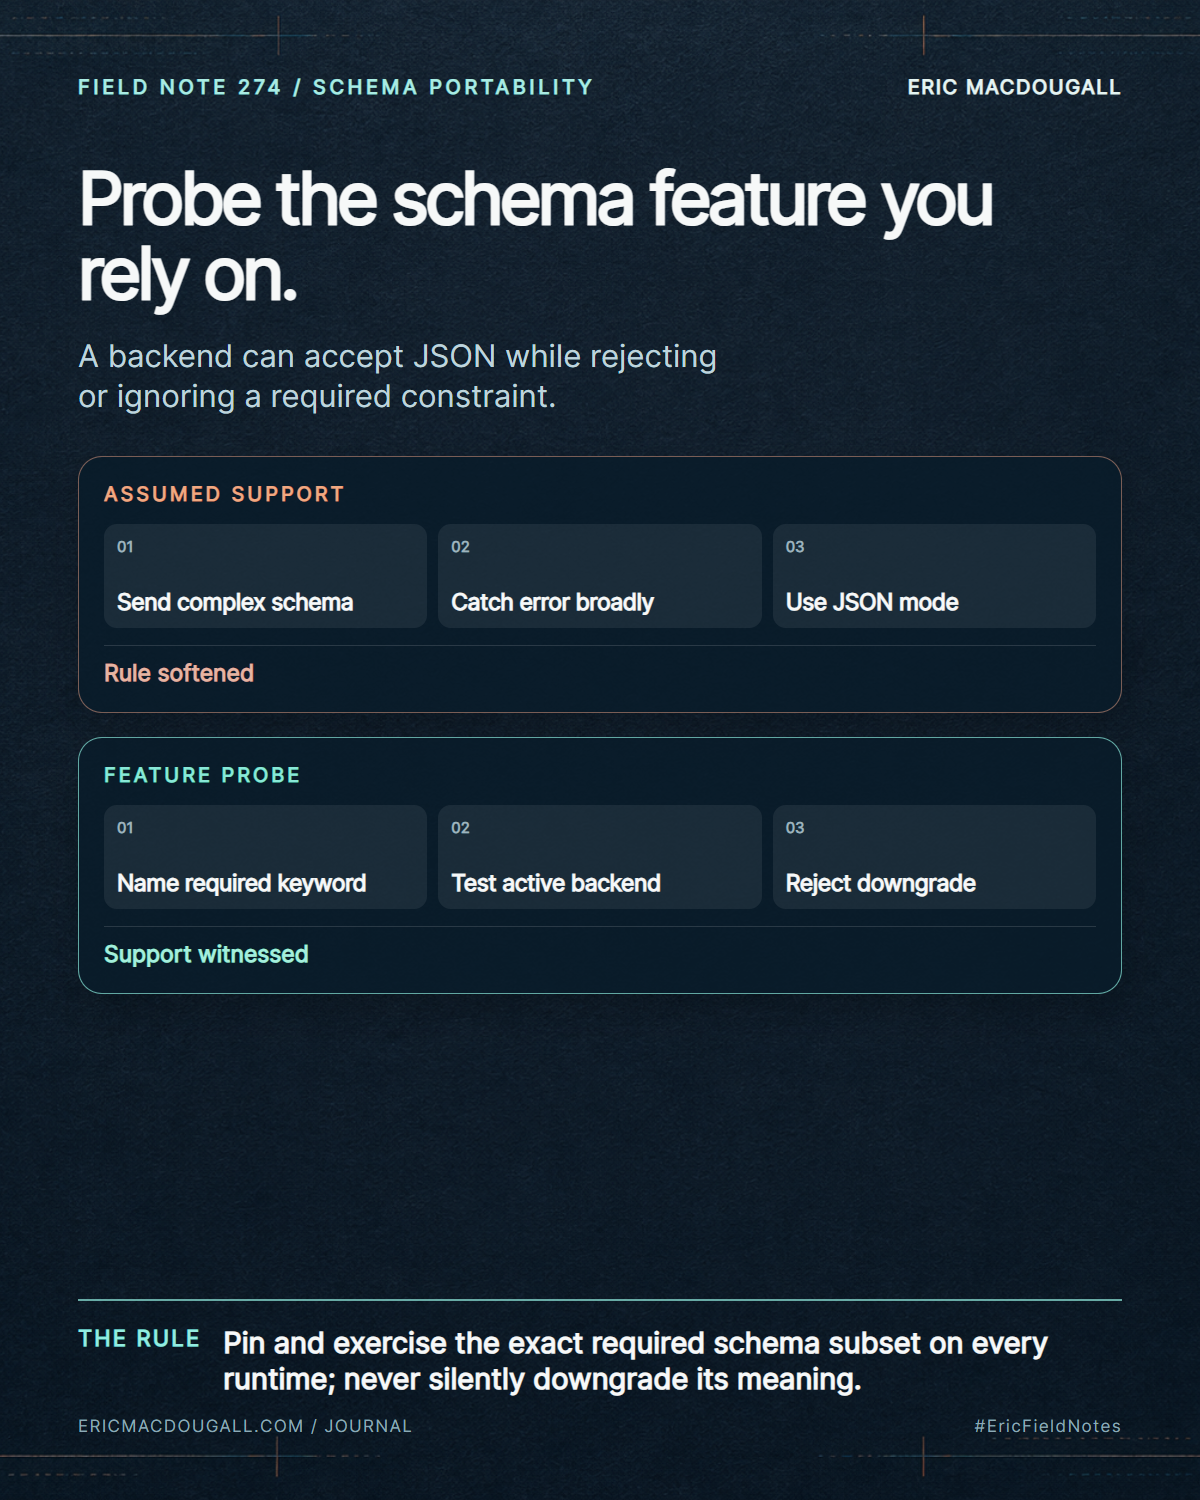Click the 'Test active backend' card
1200x1500 pixels.
(x=599, y=857)
